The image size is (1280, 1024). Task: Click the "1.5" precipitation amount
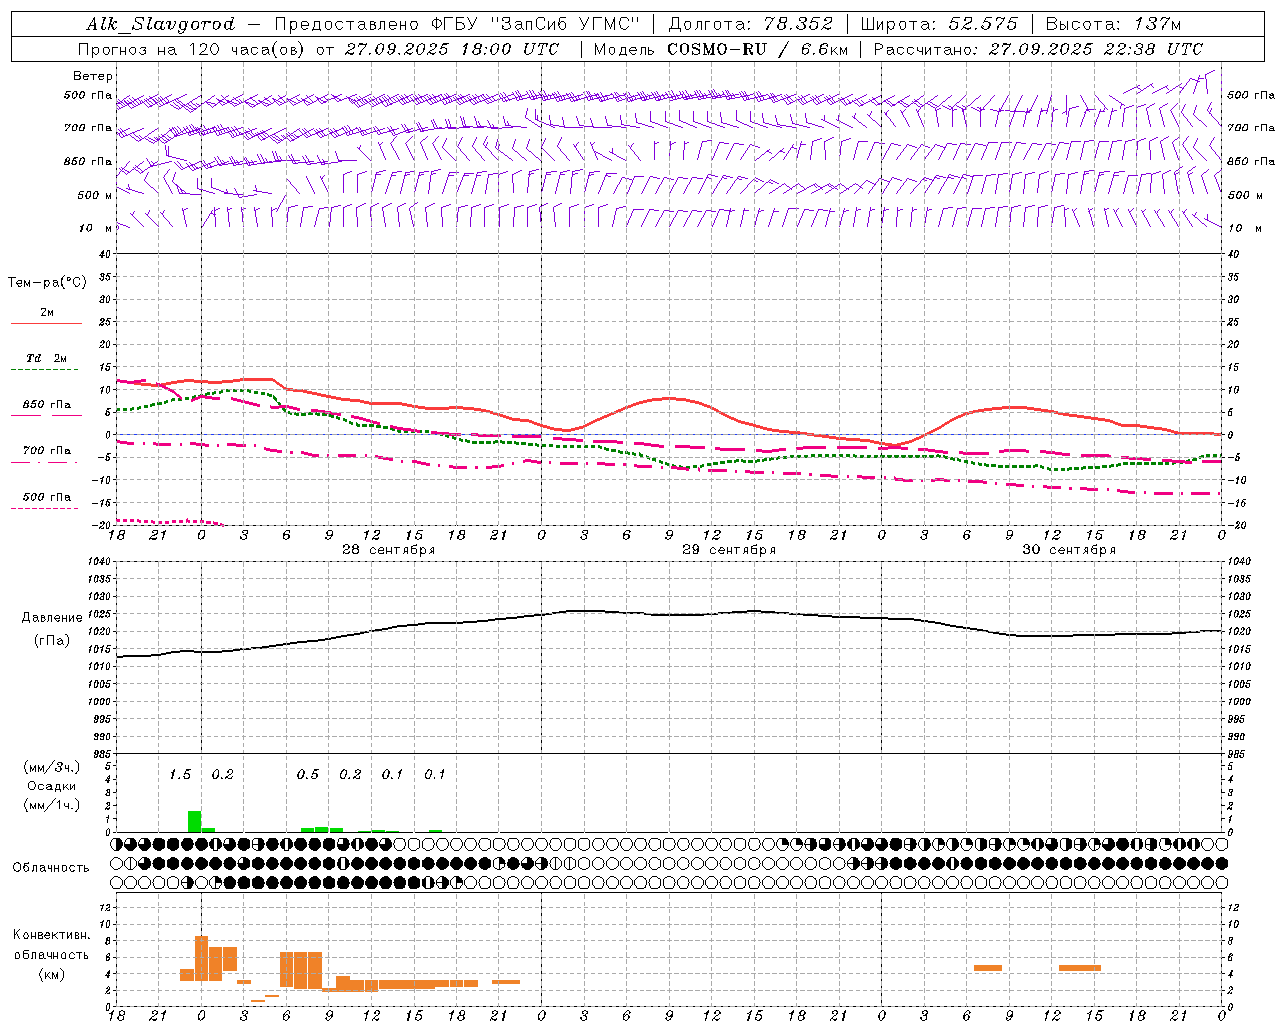pos(180,774)
